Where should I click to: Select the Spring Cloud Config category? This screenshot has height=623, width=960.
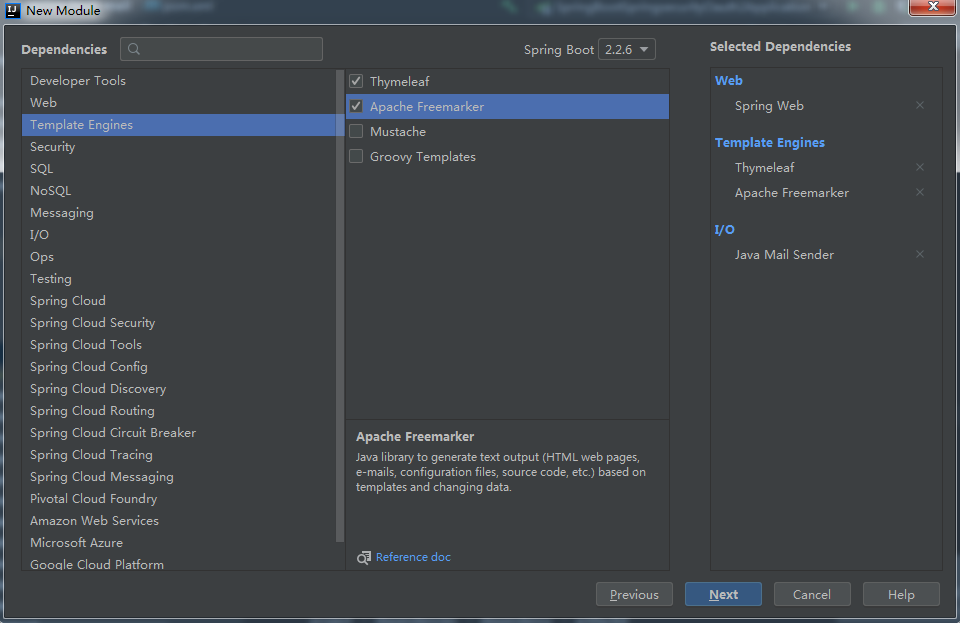(179, 367)
